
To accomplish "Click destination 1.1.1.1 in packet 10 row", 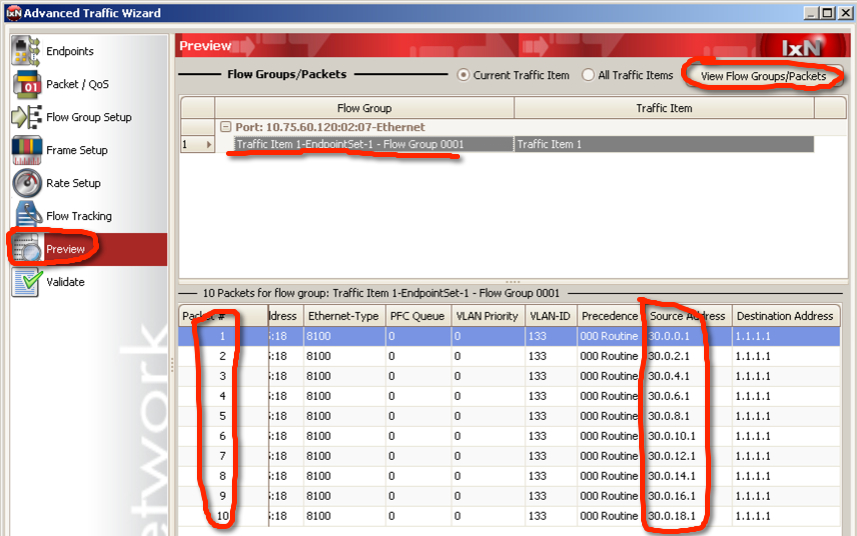I will point(753,516).
